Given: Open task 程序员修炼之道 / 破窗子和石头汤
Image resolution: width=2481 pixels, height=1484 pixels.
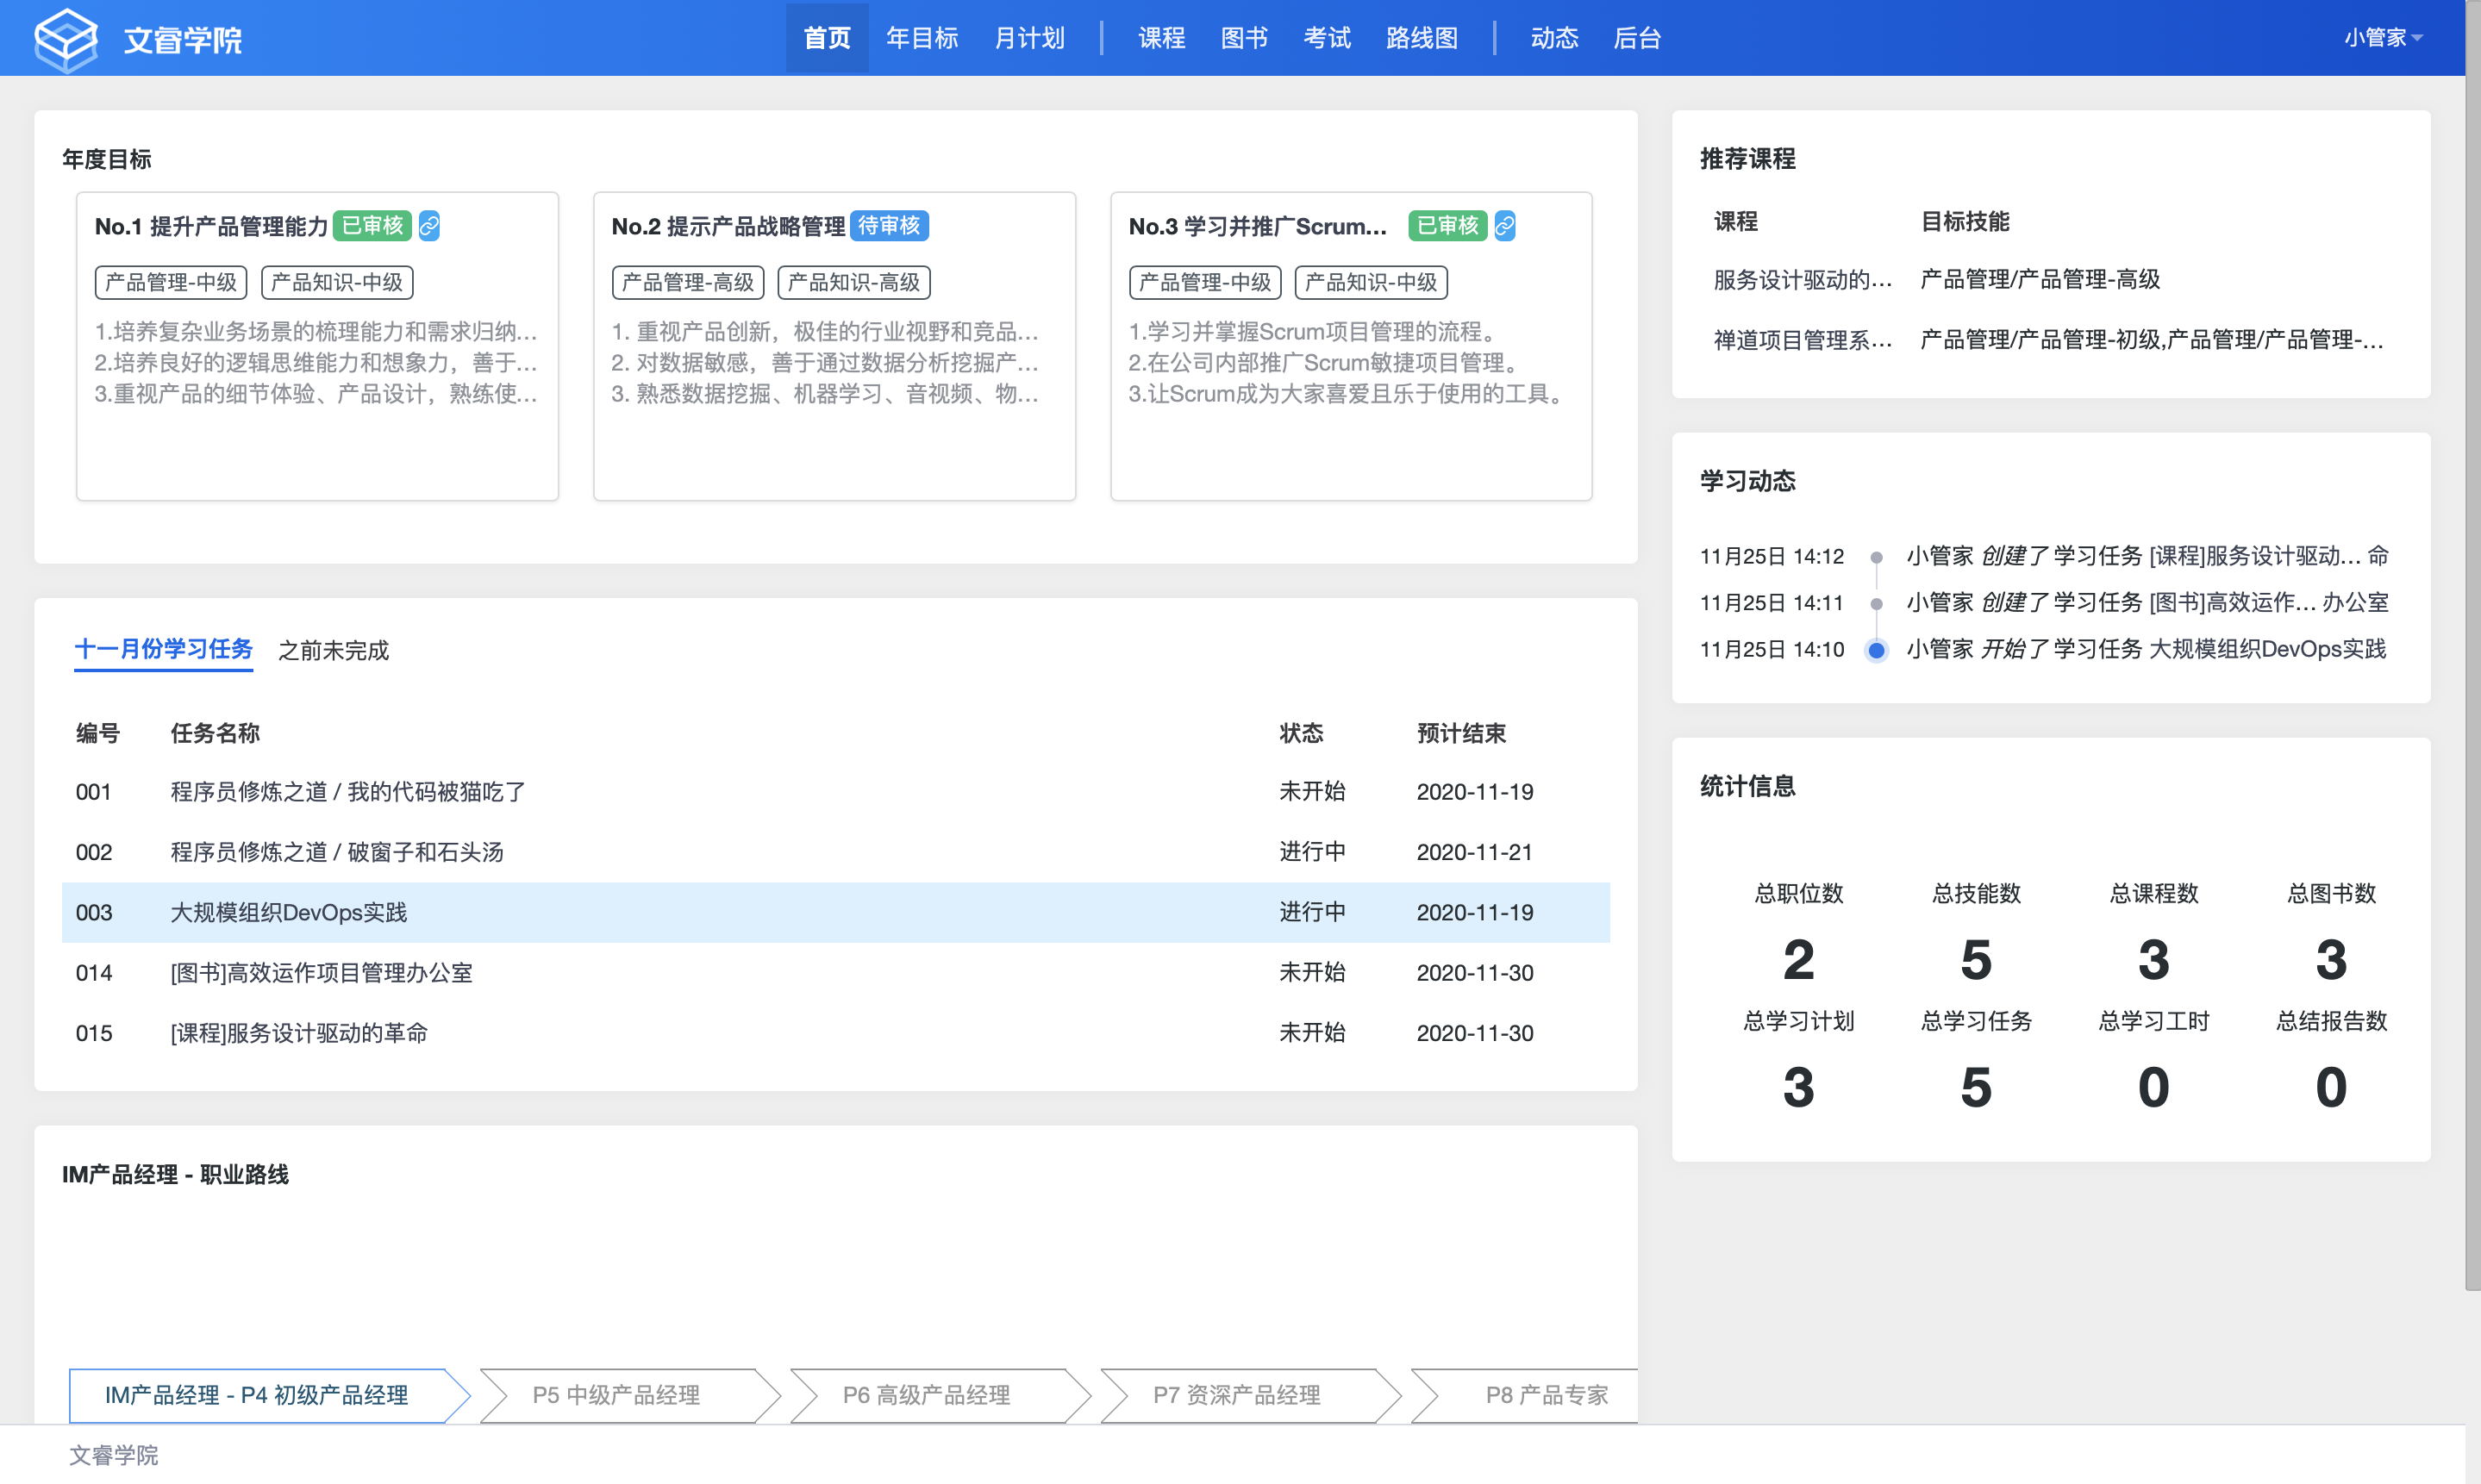Looking at the screenshot, I should [337, 852].
